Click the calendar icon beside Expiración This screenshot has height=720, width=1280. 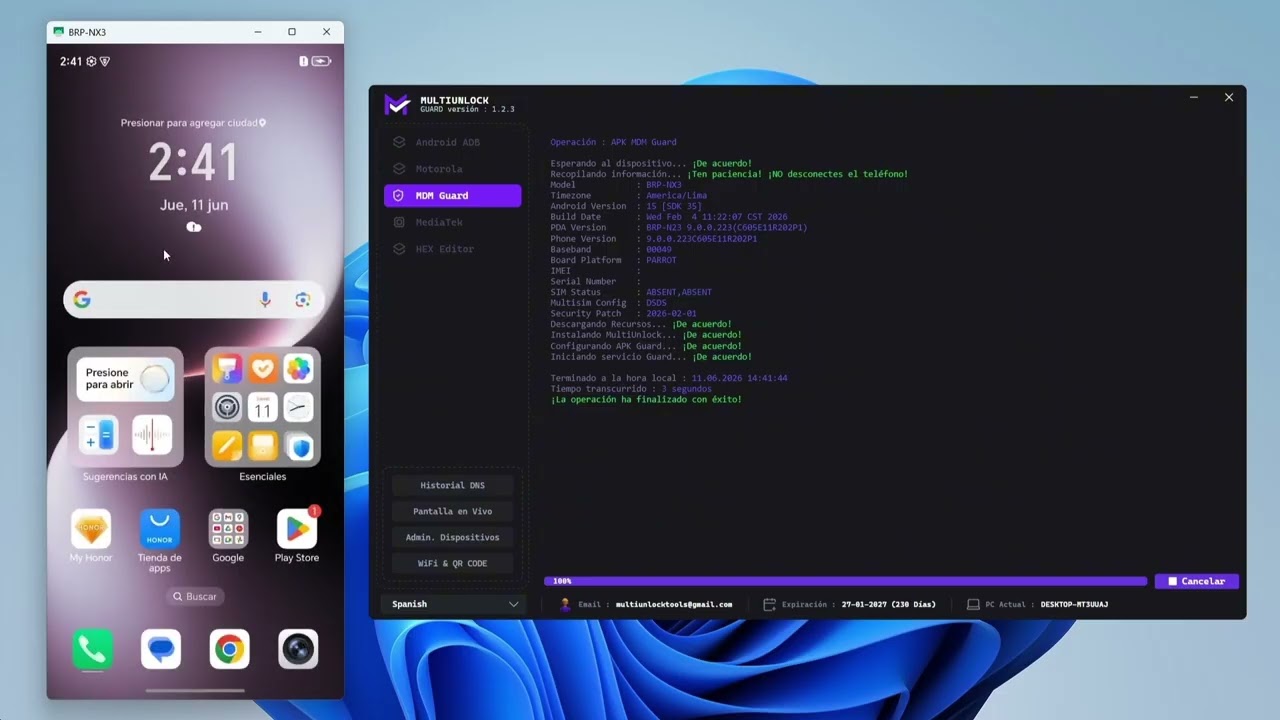point(769,604)
